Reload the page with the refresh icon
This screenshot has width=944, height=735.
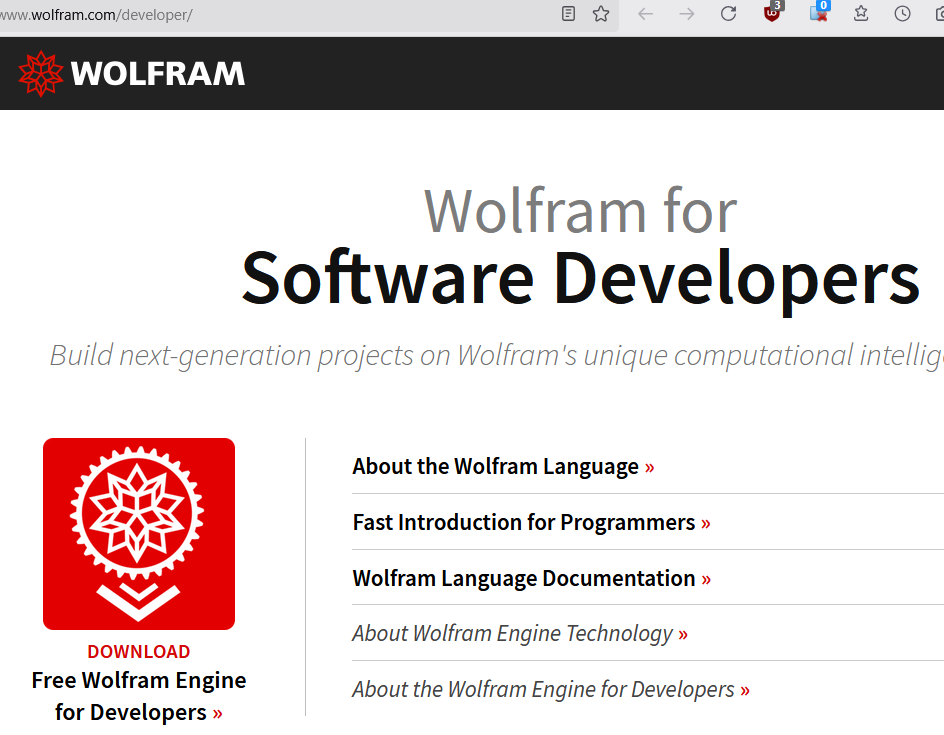728,13
